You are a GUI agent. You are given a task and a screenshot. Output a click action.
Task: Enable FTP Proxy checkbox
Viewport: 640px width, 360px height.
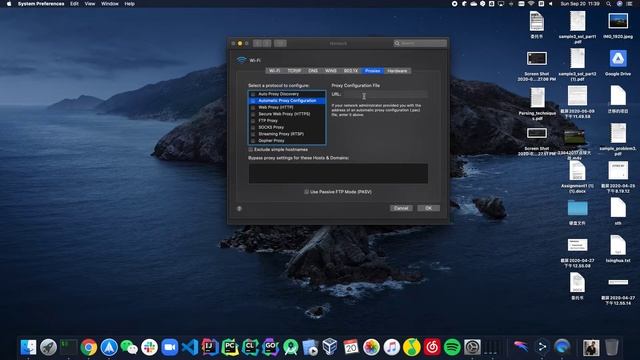pyautogui.click(x=253, y=121)
